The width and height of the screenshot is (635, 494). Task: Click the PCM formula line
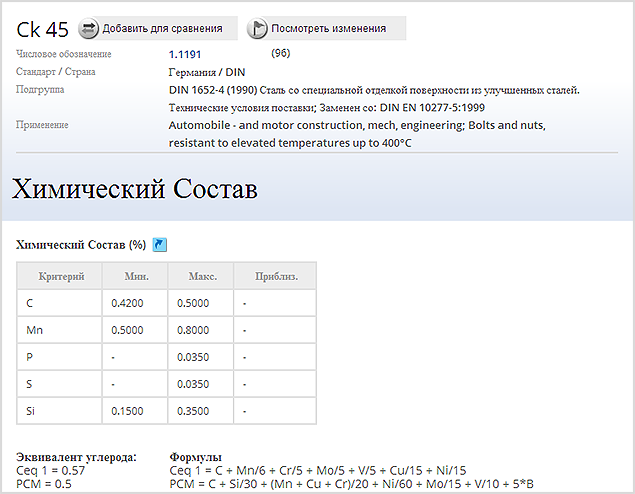tap(352, 484)
